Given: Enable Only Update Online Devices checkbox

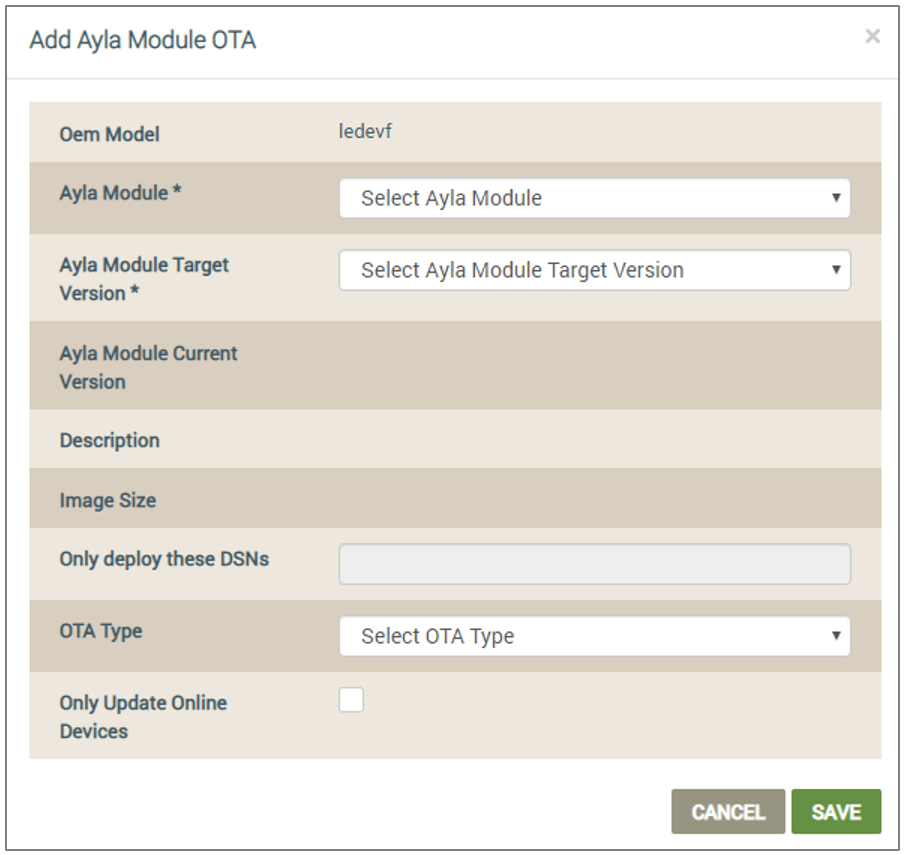Looking at the screenshot, I should pos(351,700).
